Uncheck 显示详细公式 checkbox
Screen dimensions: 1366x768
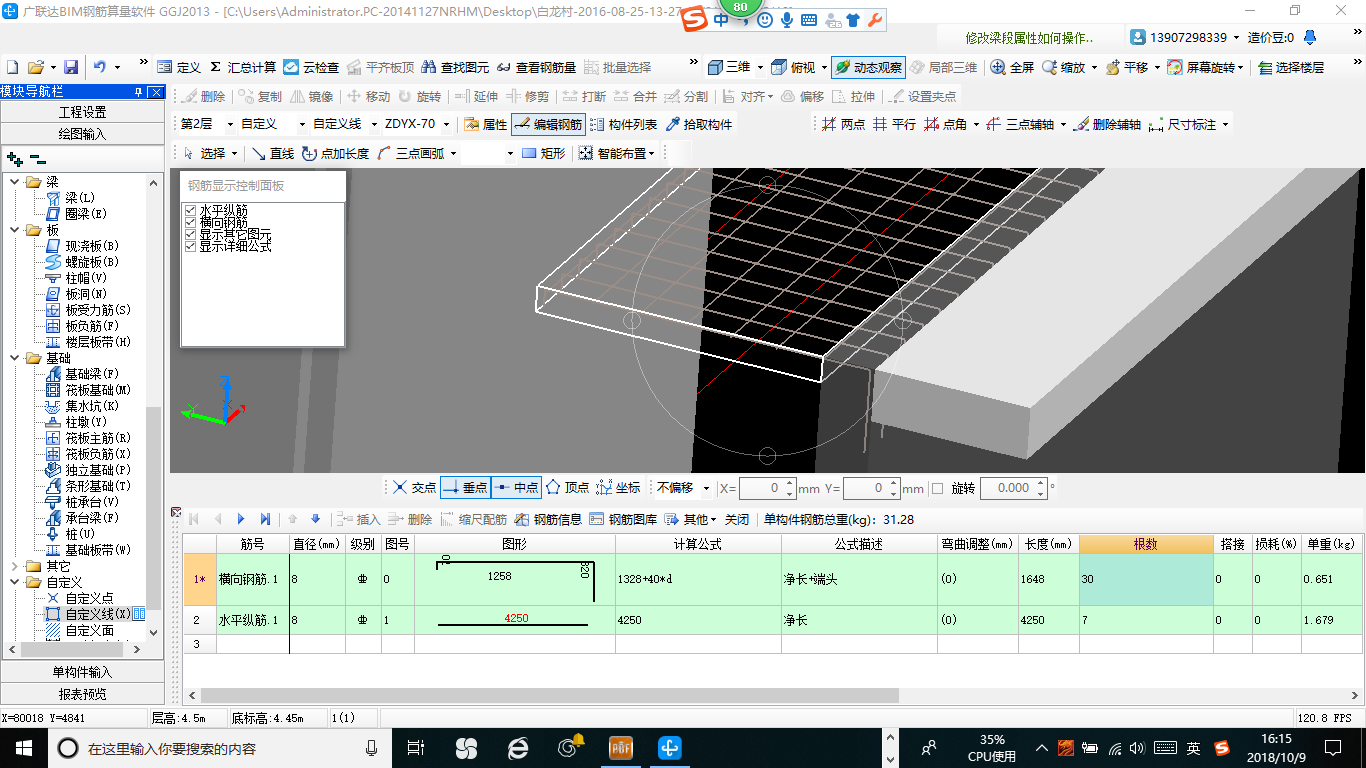(190, 246)
